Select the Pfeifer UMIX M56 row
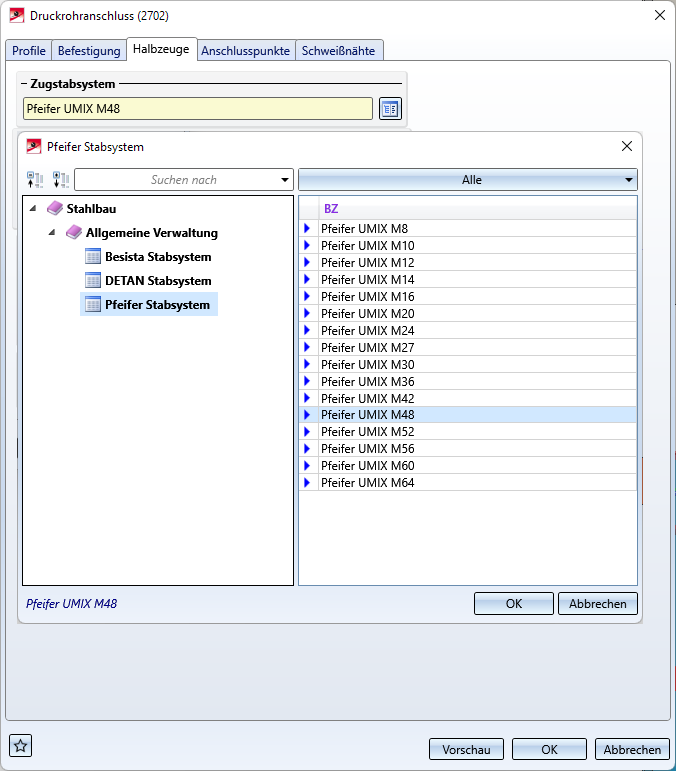Viewport: 676px width, 771px height. (468, 448)
